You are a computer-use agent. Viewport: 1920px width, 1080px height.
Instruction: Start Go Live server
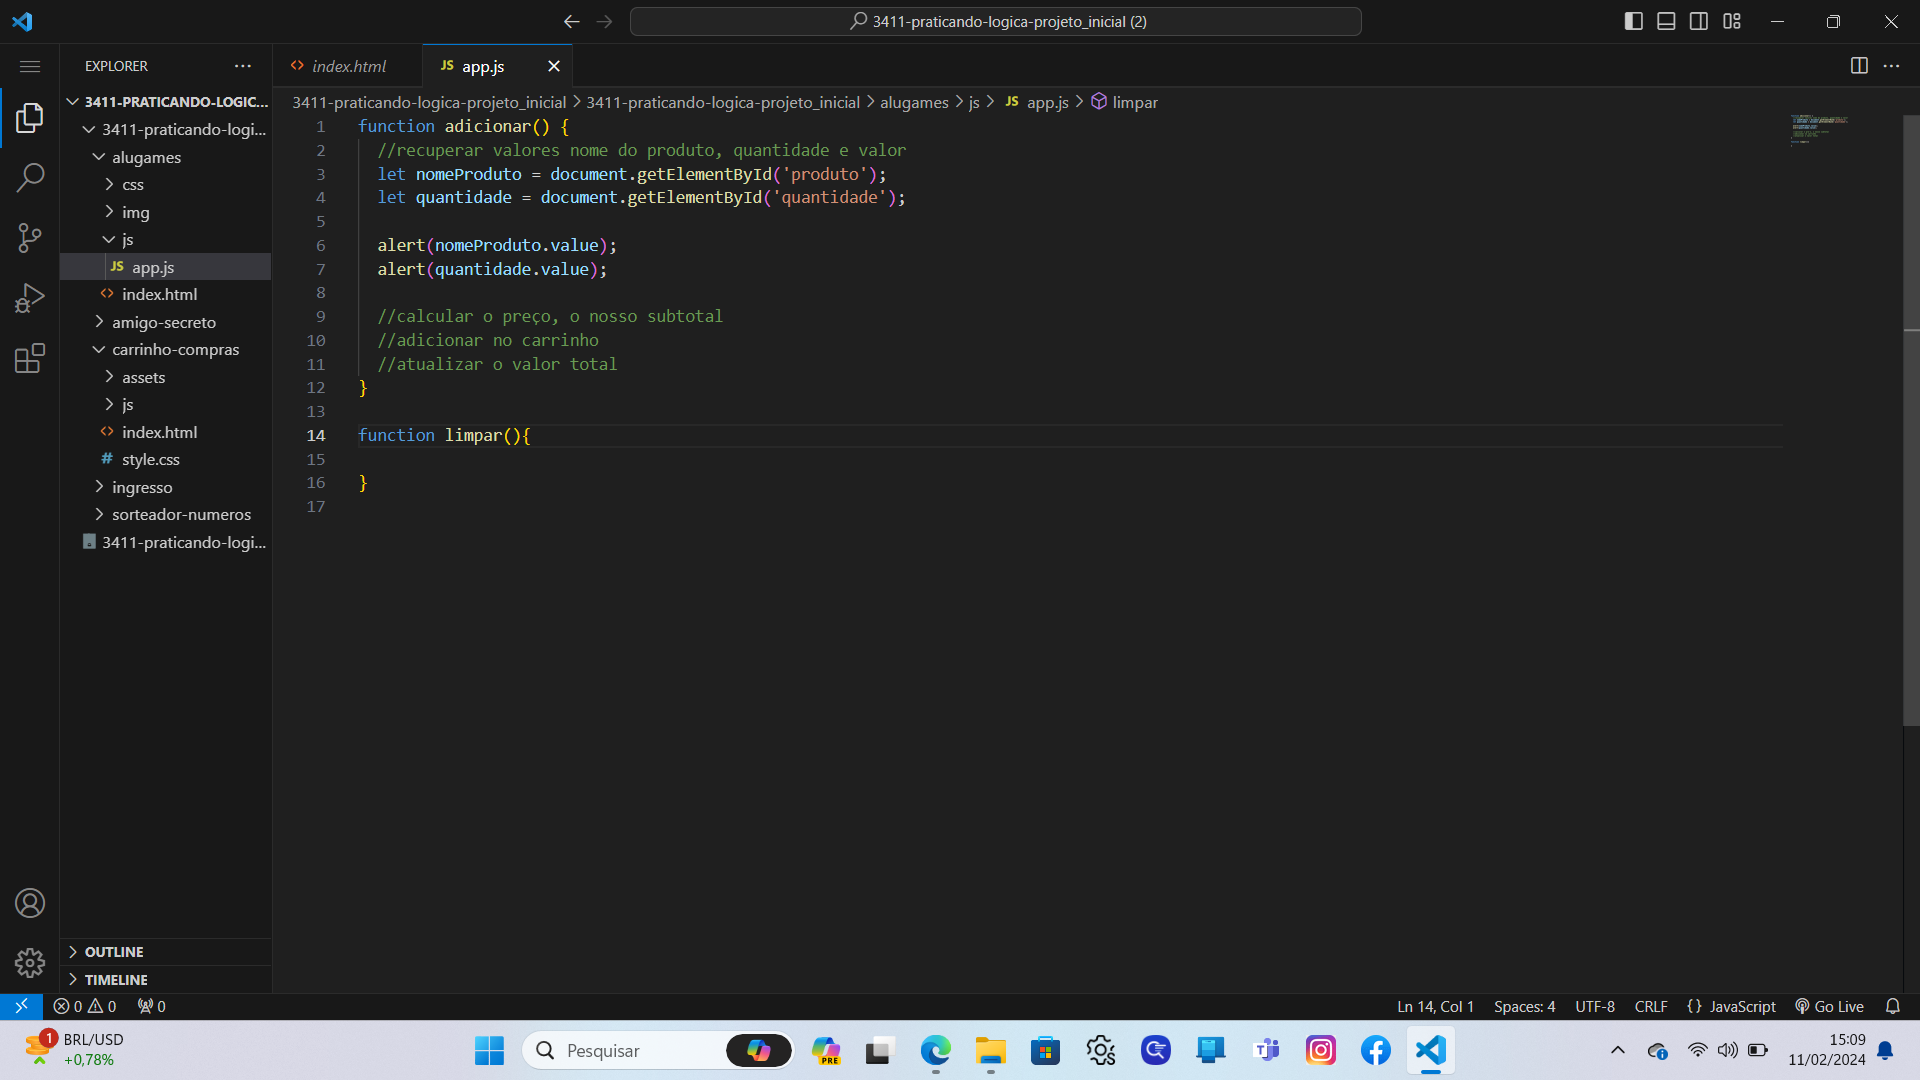click(x=1829, y=1006)
